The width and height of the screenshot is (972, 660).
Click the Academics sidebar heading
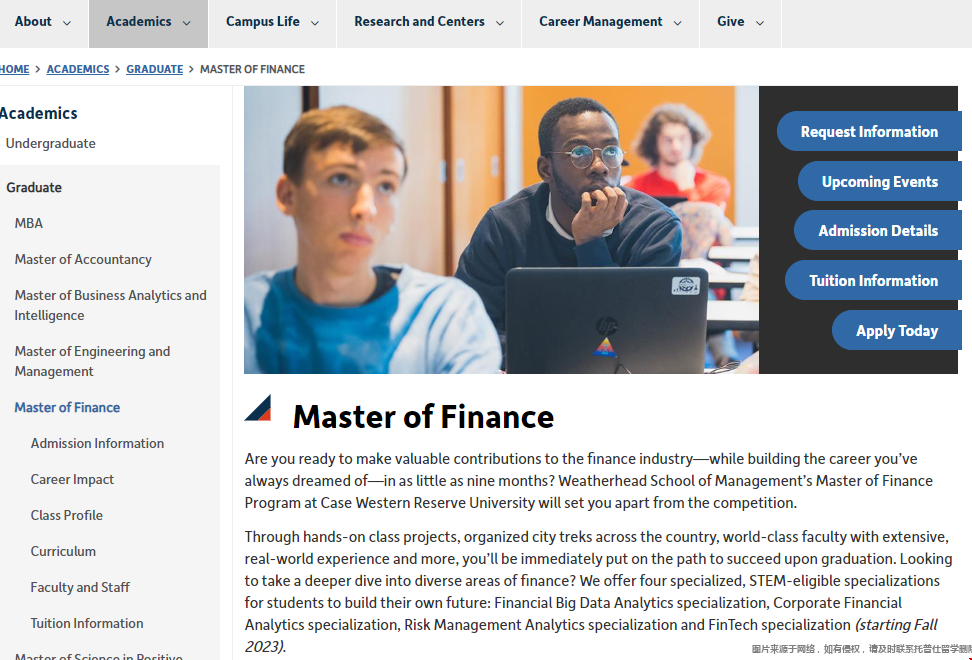(x=38, y=113)
